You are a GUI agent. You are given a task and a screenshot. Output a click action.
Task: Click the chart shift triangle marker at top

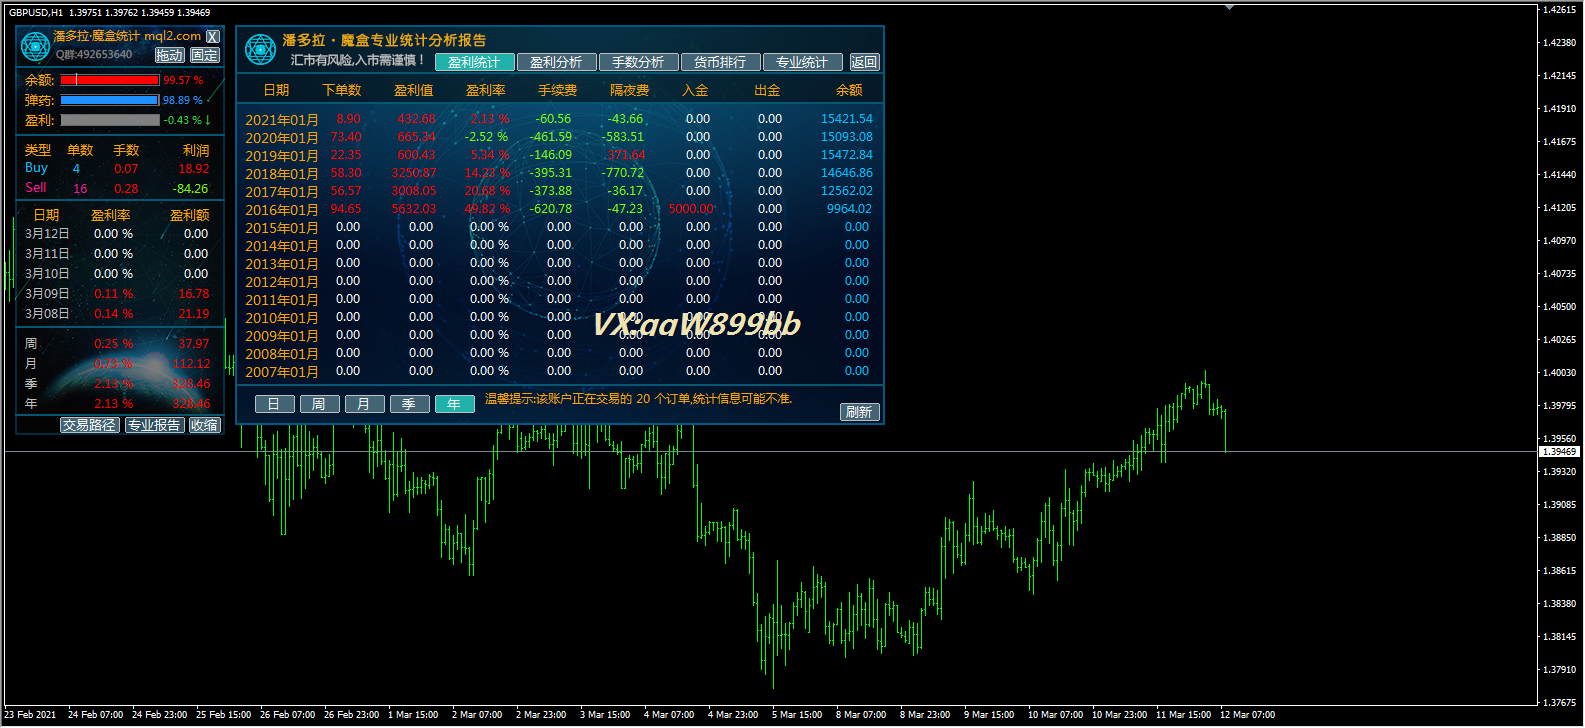coord(1229,7)
